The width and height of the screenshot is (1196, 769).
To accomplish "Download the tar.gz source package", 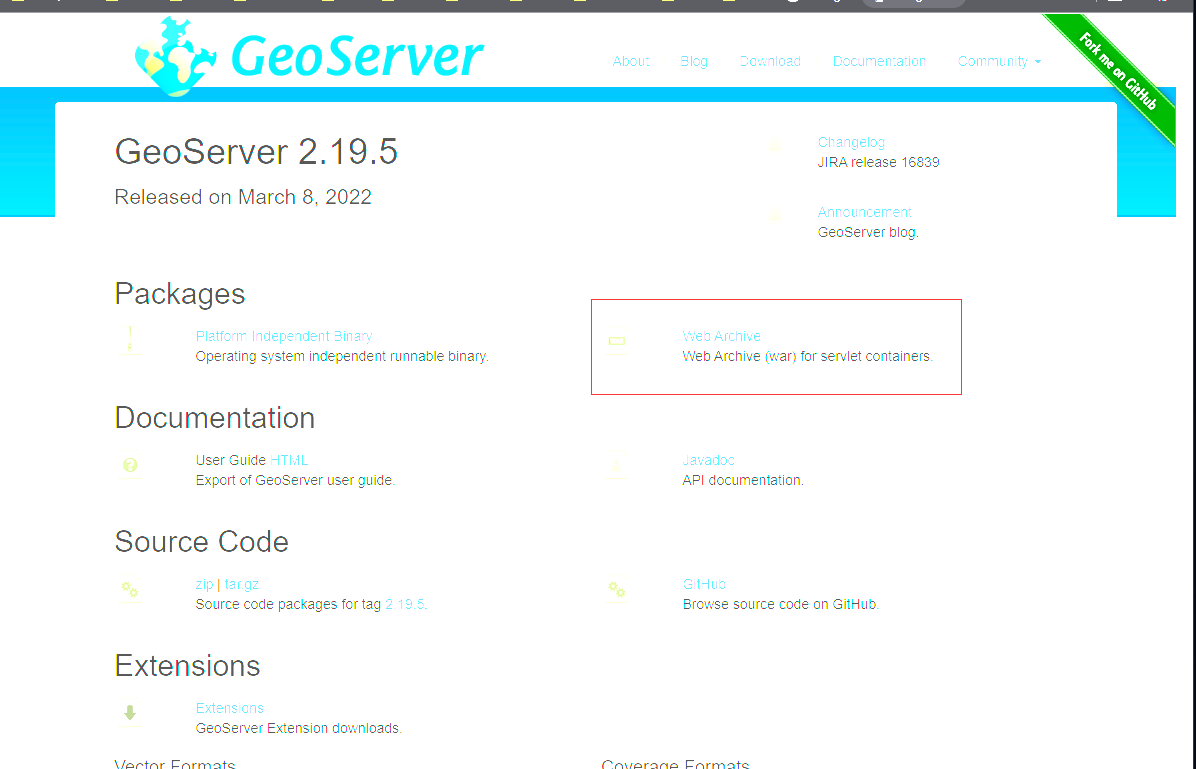I will 241,584.
